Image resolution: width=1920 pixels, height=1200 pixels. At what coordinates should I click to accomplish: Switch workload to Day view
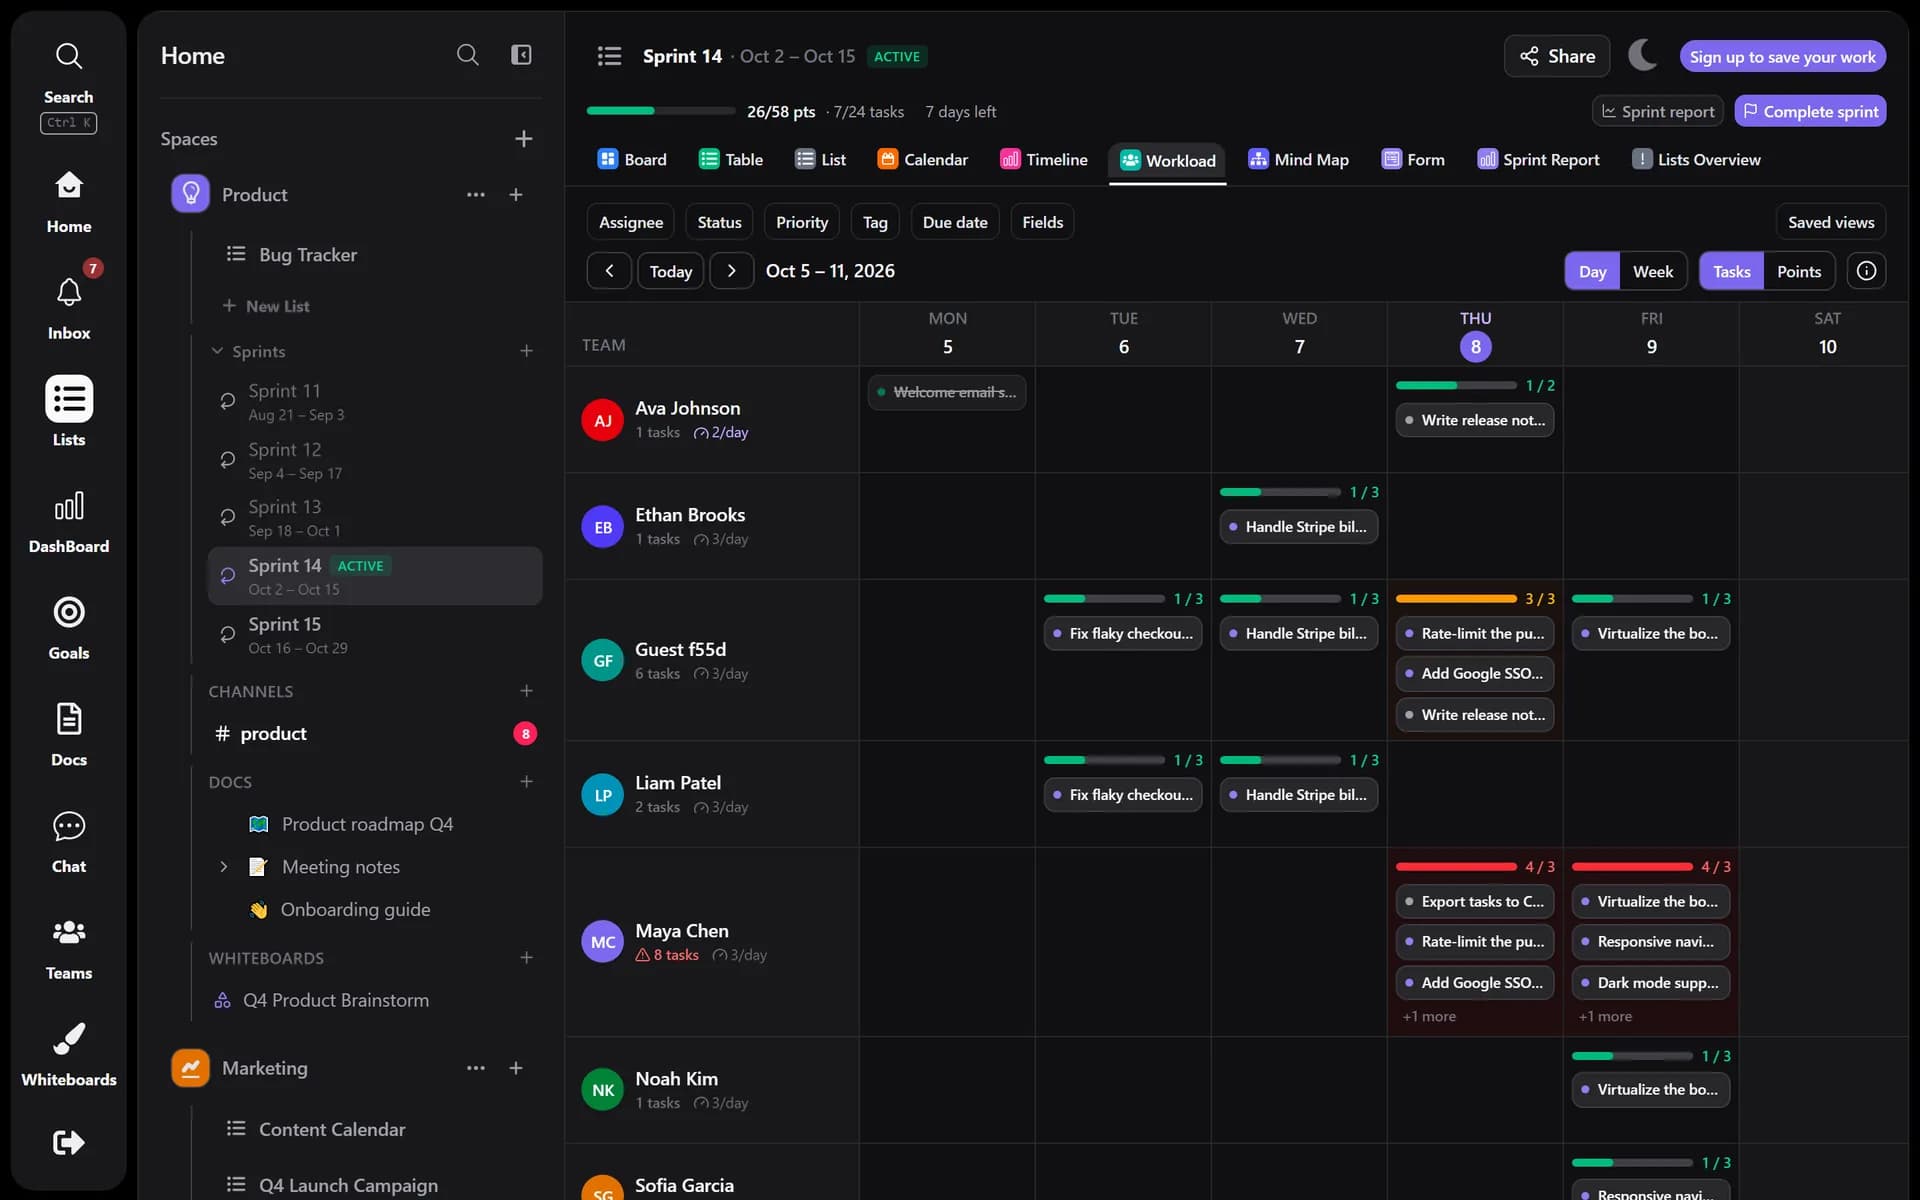pos(1592,271)
